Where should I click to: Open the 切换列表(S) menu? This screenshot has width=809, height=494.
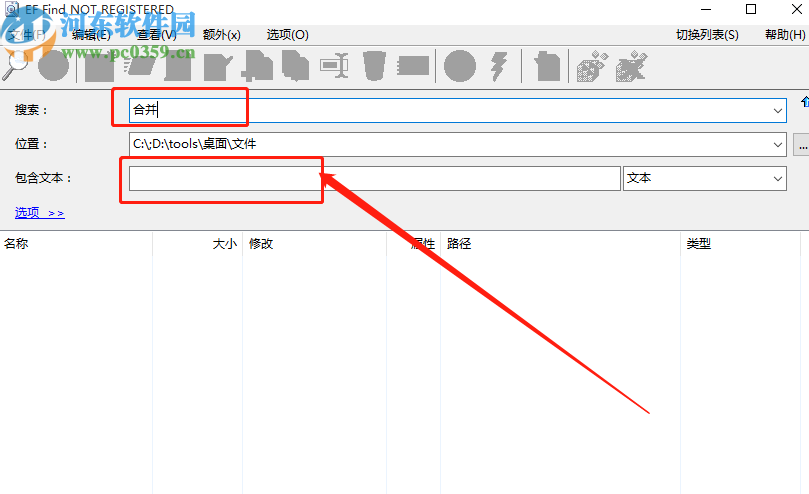coord(707,35)
